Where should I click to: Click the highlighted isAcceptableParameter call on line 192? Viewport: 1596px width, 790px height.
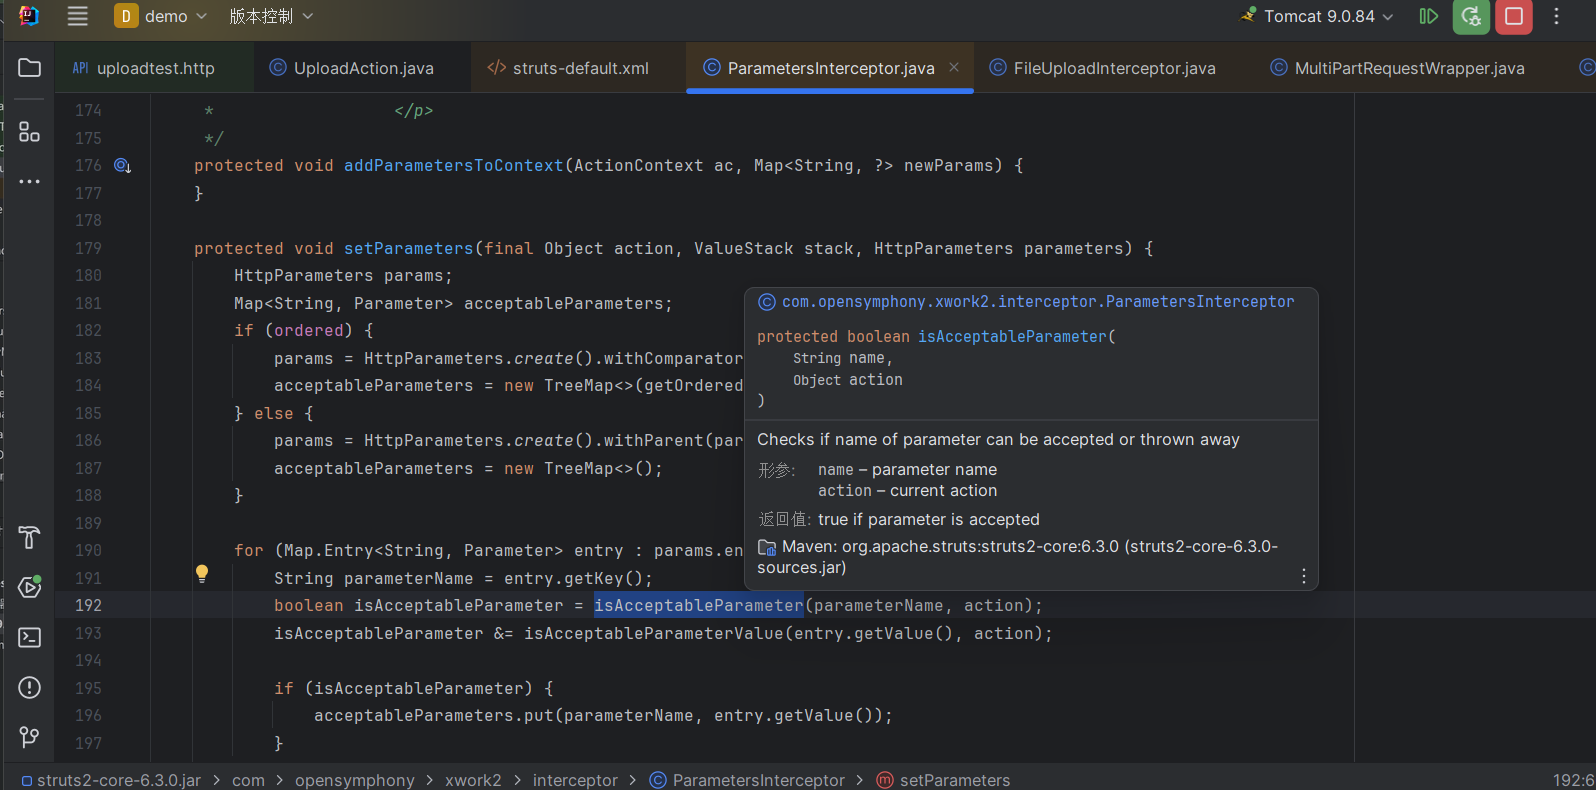click(x=699, y=606)
